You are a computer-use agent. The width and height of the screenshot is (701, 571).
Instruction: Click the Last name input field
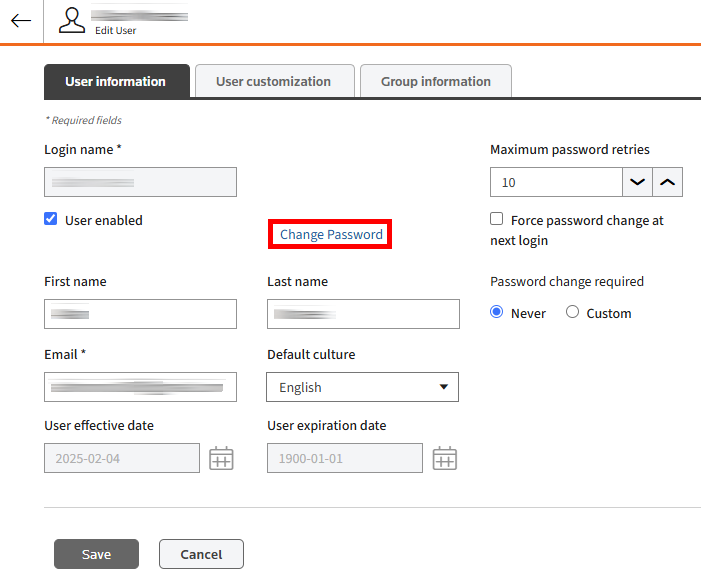[363, 314]
